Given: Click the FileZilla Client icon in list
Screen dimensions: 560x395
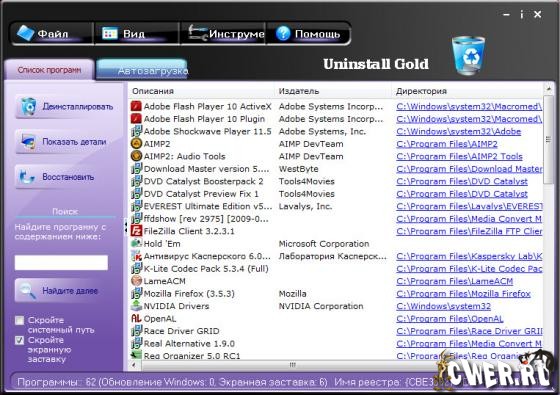Looking at the screenshot, I should 136,231.
